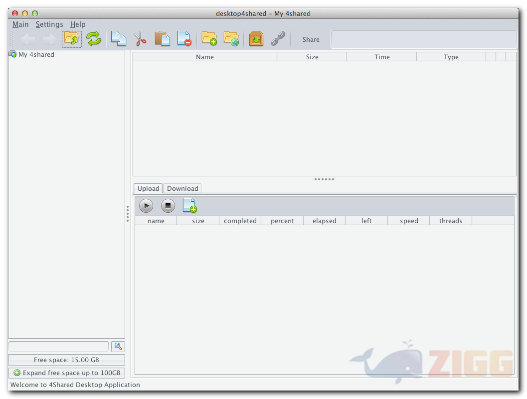Open the Main menu
Viewport: 527px width, 399px height.
pyautogui.click(x=20, y=25)
